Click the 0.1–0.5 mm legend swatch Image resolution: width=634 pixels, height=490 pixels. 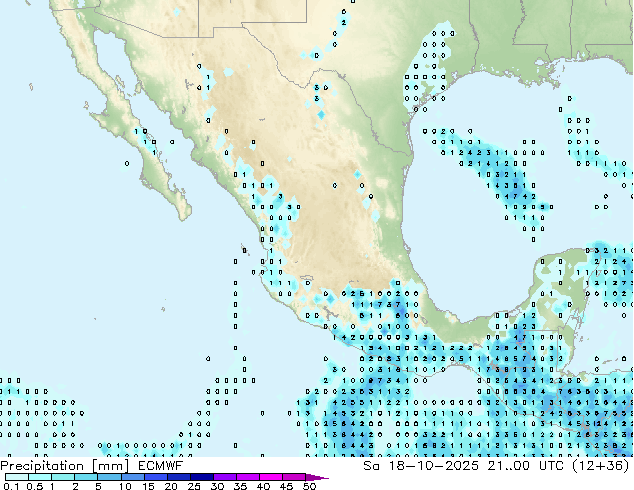[x=17, y=477]
